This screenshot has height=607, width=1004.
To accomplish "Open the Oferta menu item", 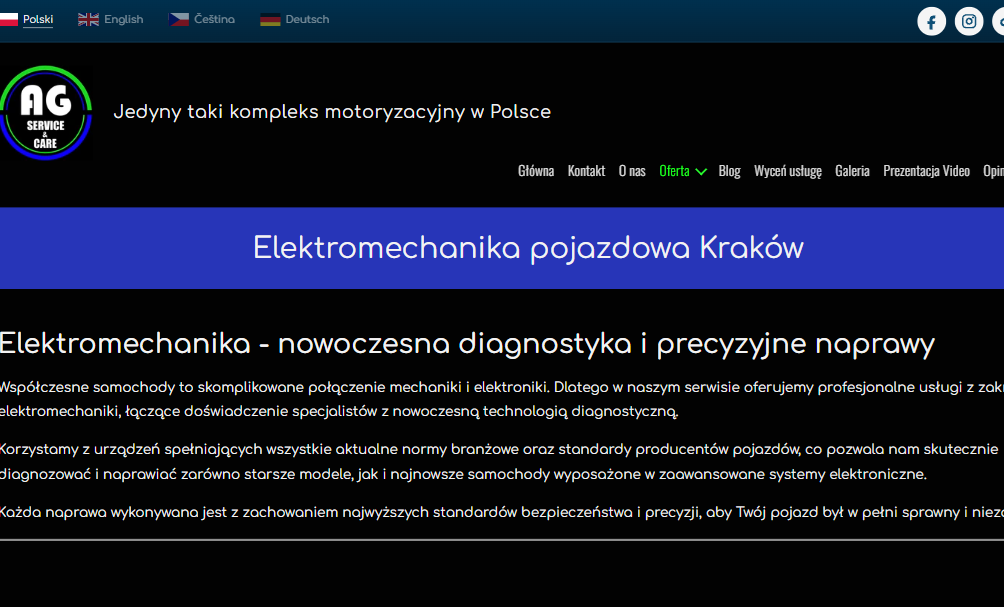I will [674, 171].
